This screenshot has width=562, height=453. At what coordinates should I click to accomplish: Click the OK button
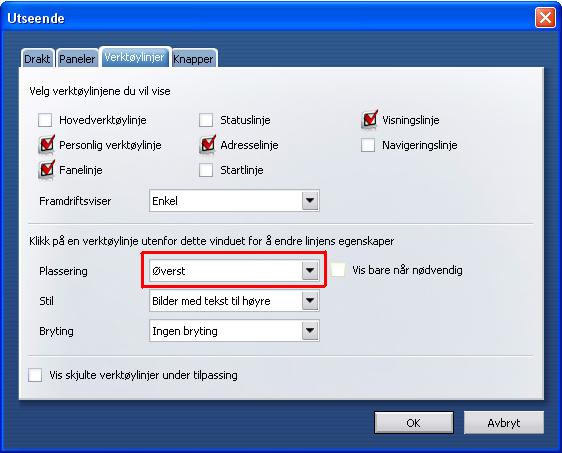coord(414,423)
